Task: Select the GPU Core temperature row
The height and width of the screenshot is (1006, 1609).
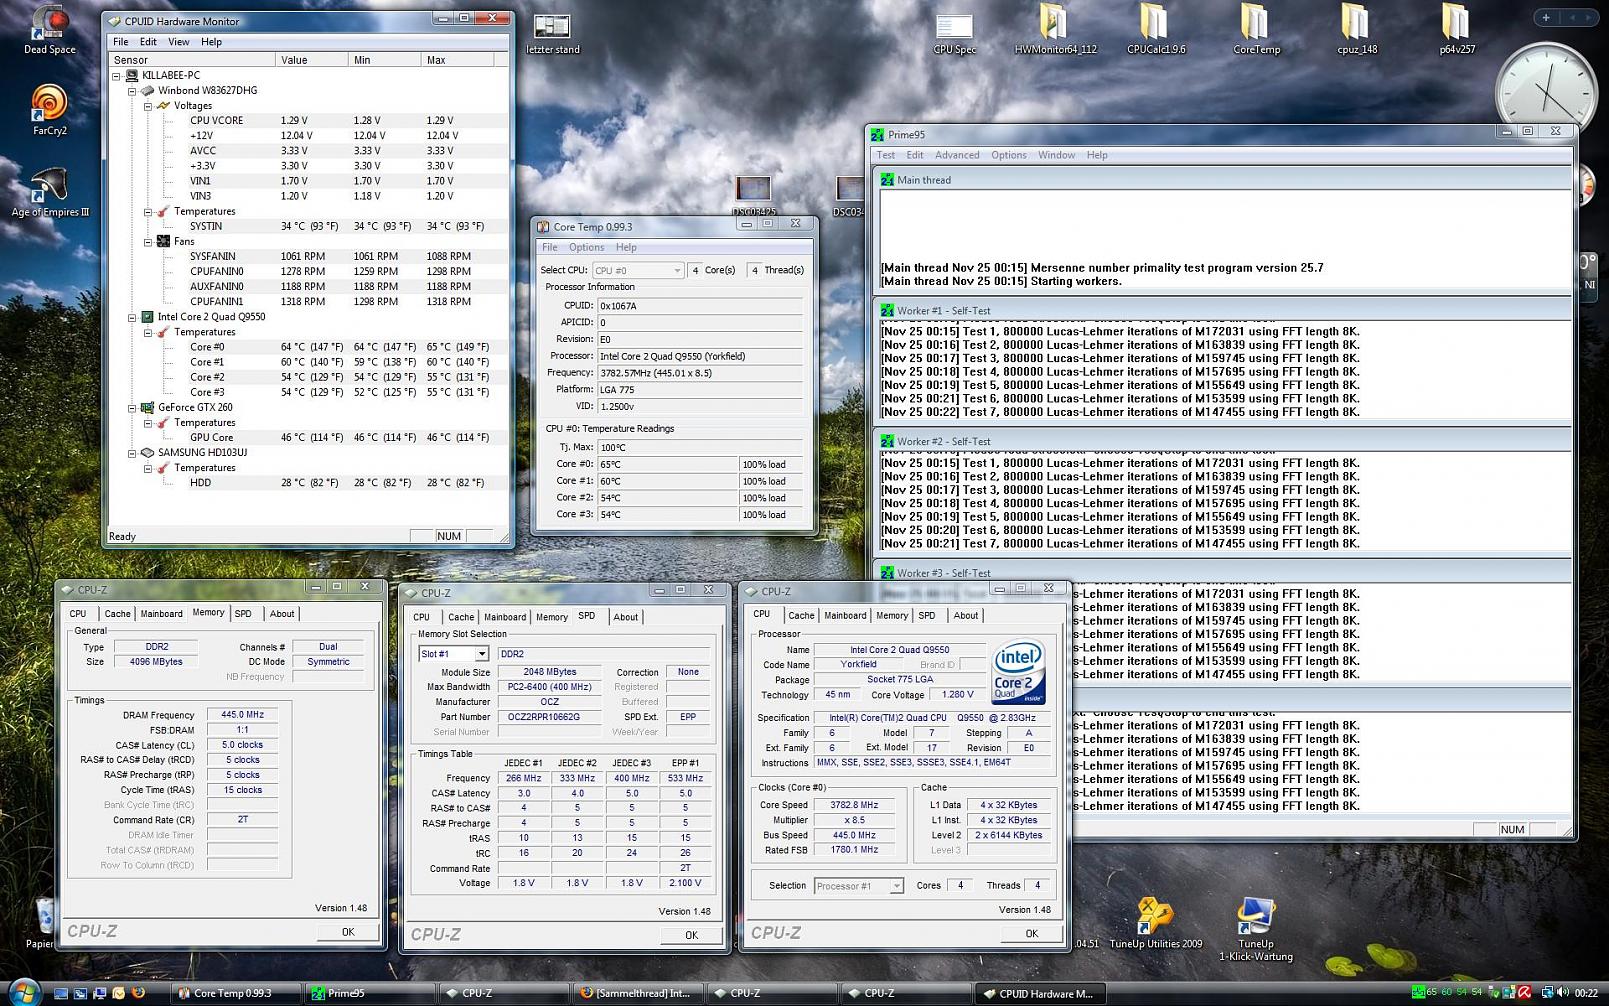Action: 308,437
